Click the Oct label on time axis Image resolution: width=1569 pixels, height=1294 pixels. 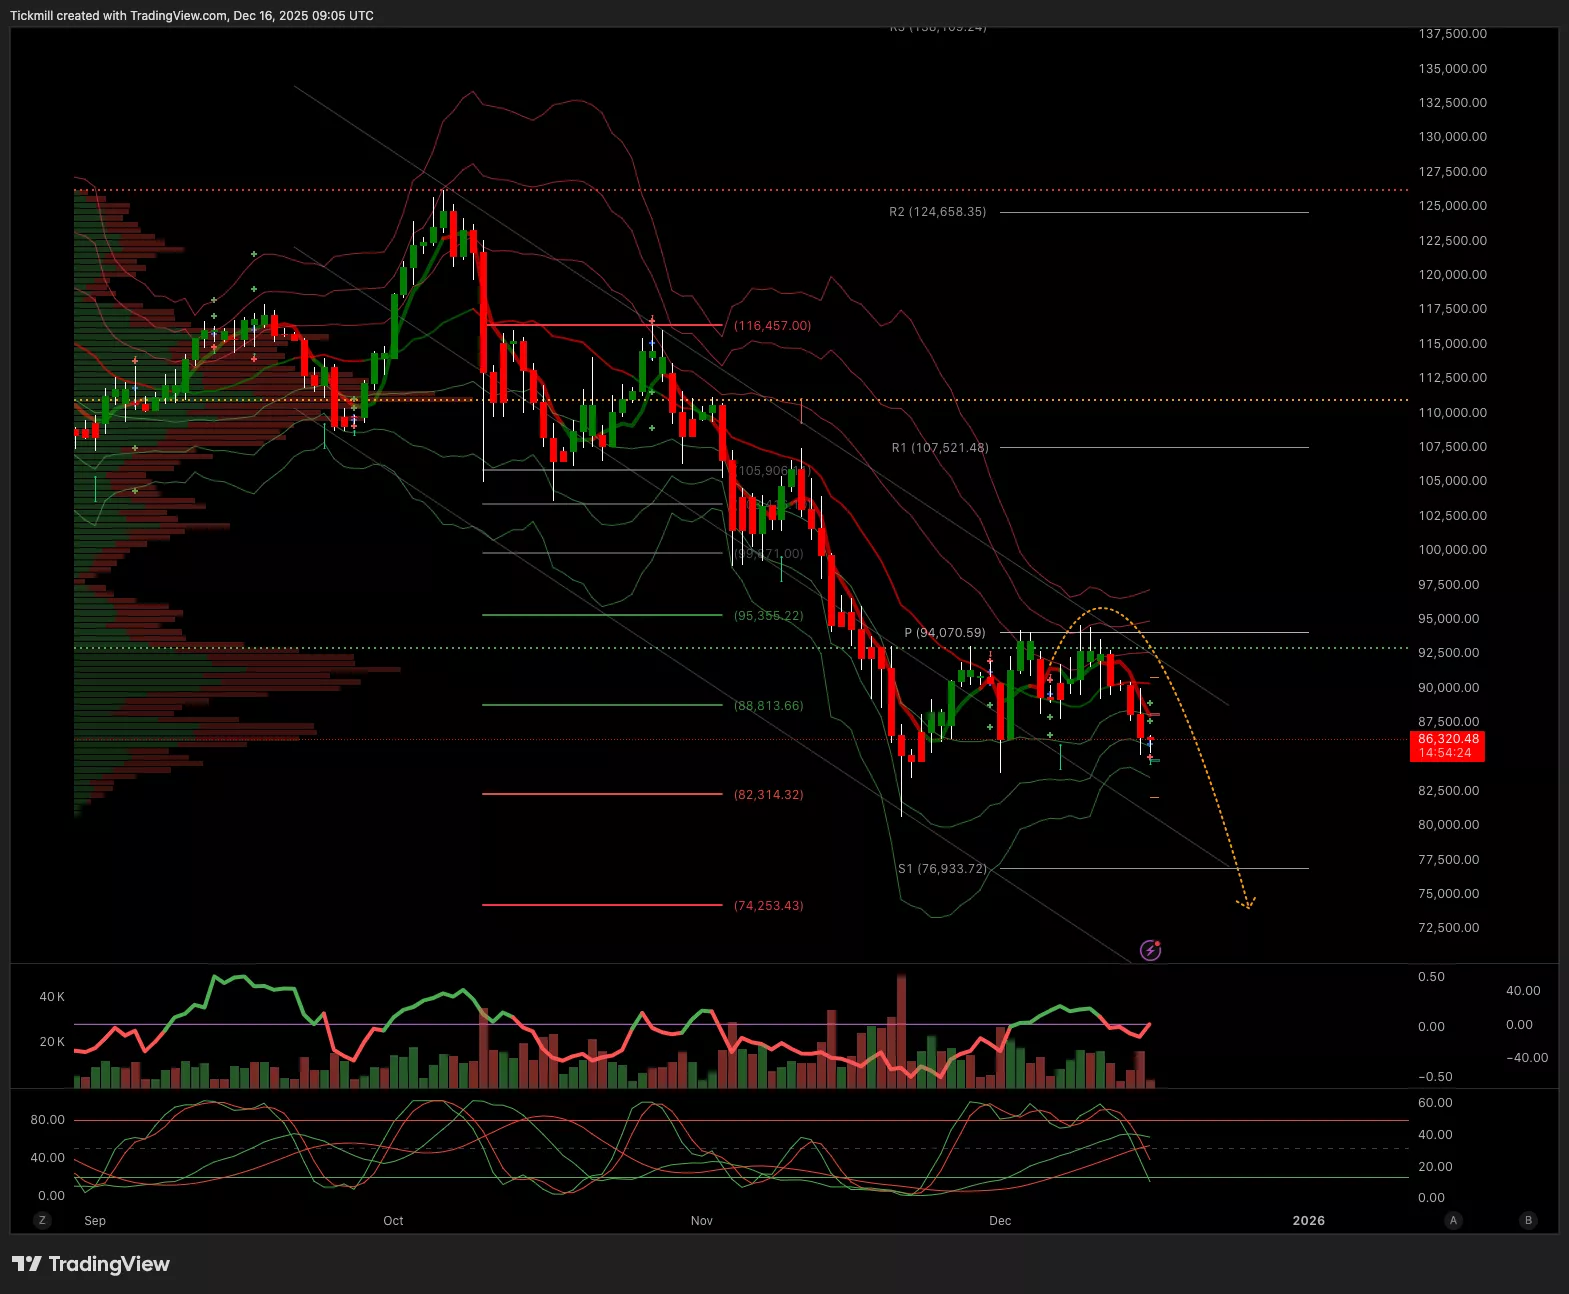tap(393, 1221)
